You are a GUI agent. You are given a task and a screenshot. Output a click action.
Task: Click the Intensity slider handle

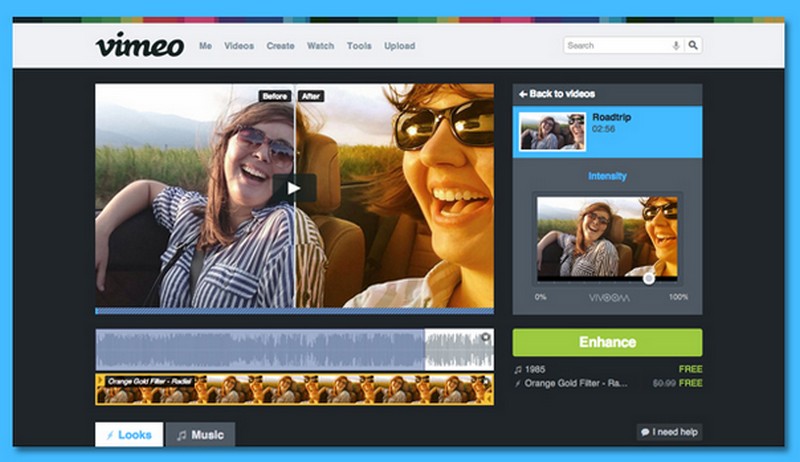tap(649, 278)
